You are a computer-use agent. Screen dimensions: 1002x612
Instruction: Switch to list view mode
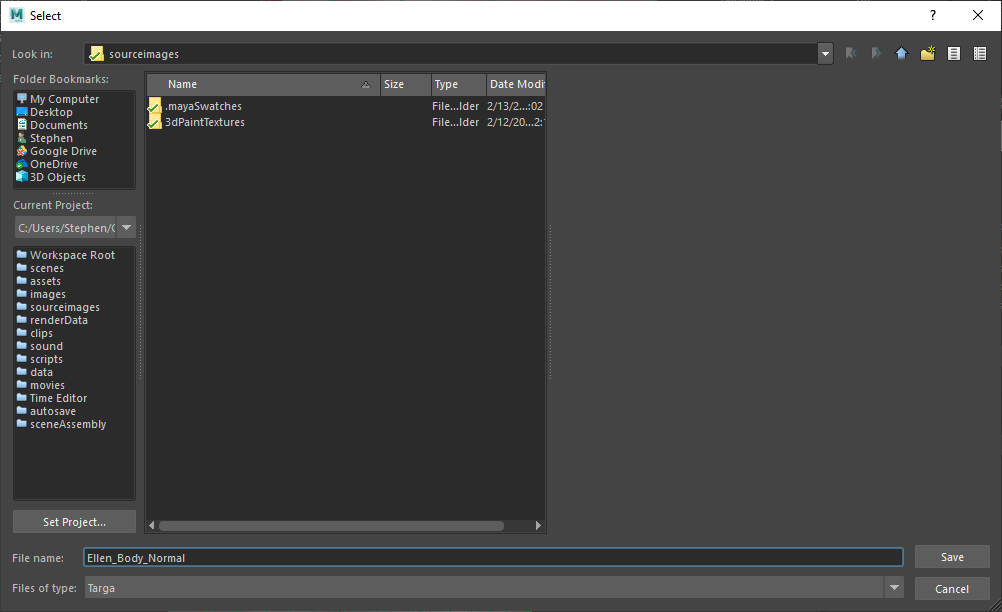[953, 54]
